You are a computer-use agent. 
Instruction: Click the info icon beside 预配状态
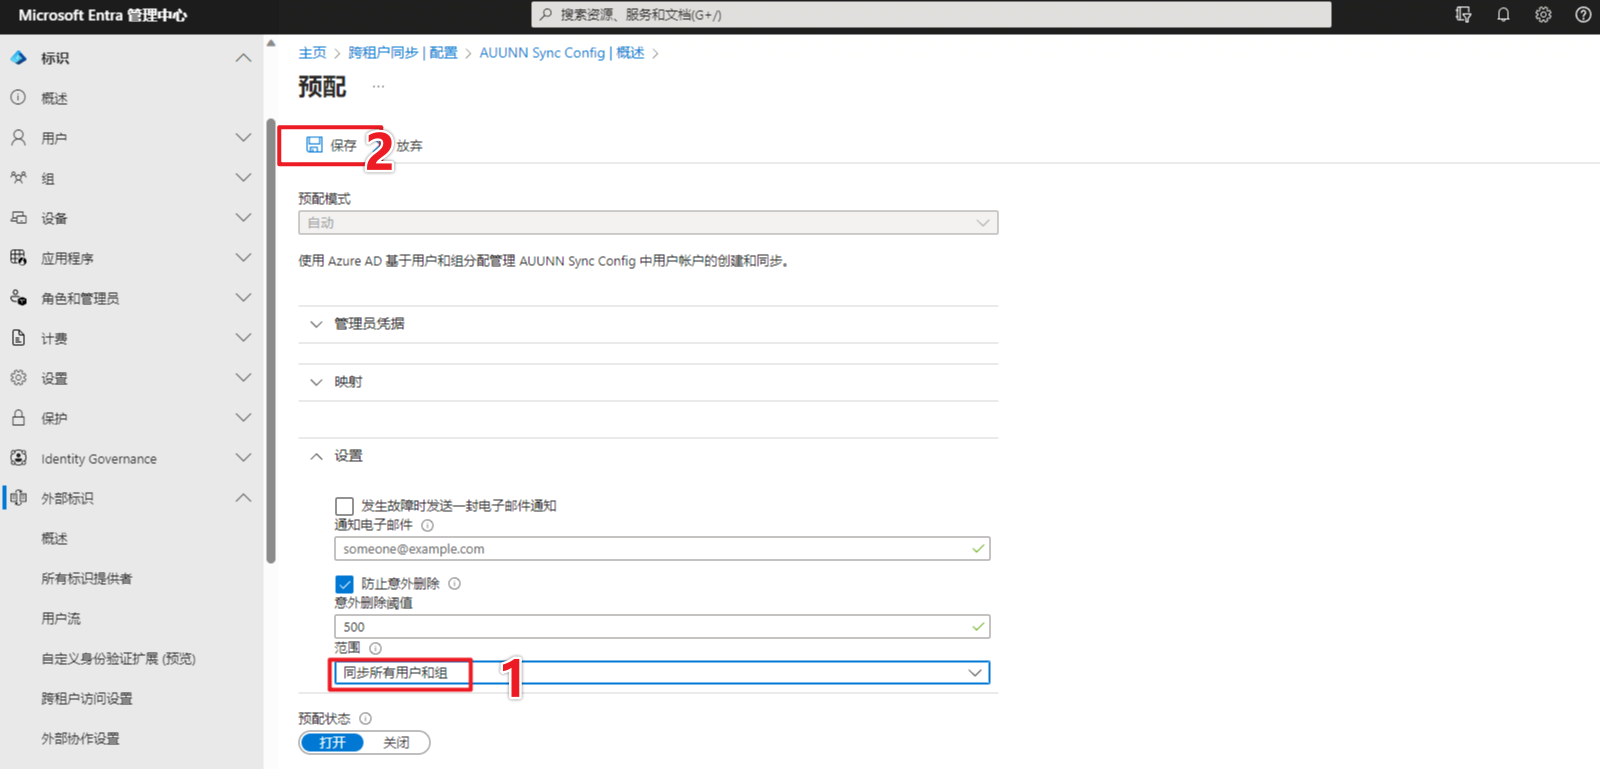point(366,718)
